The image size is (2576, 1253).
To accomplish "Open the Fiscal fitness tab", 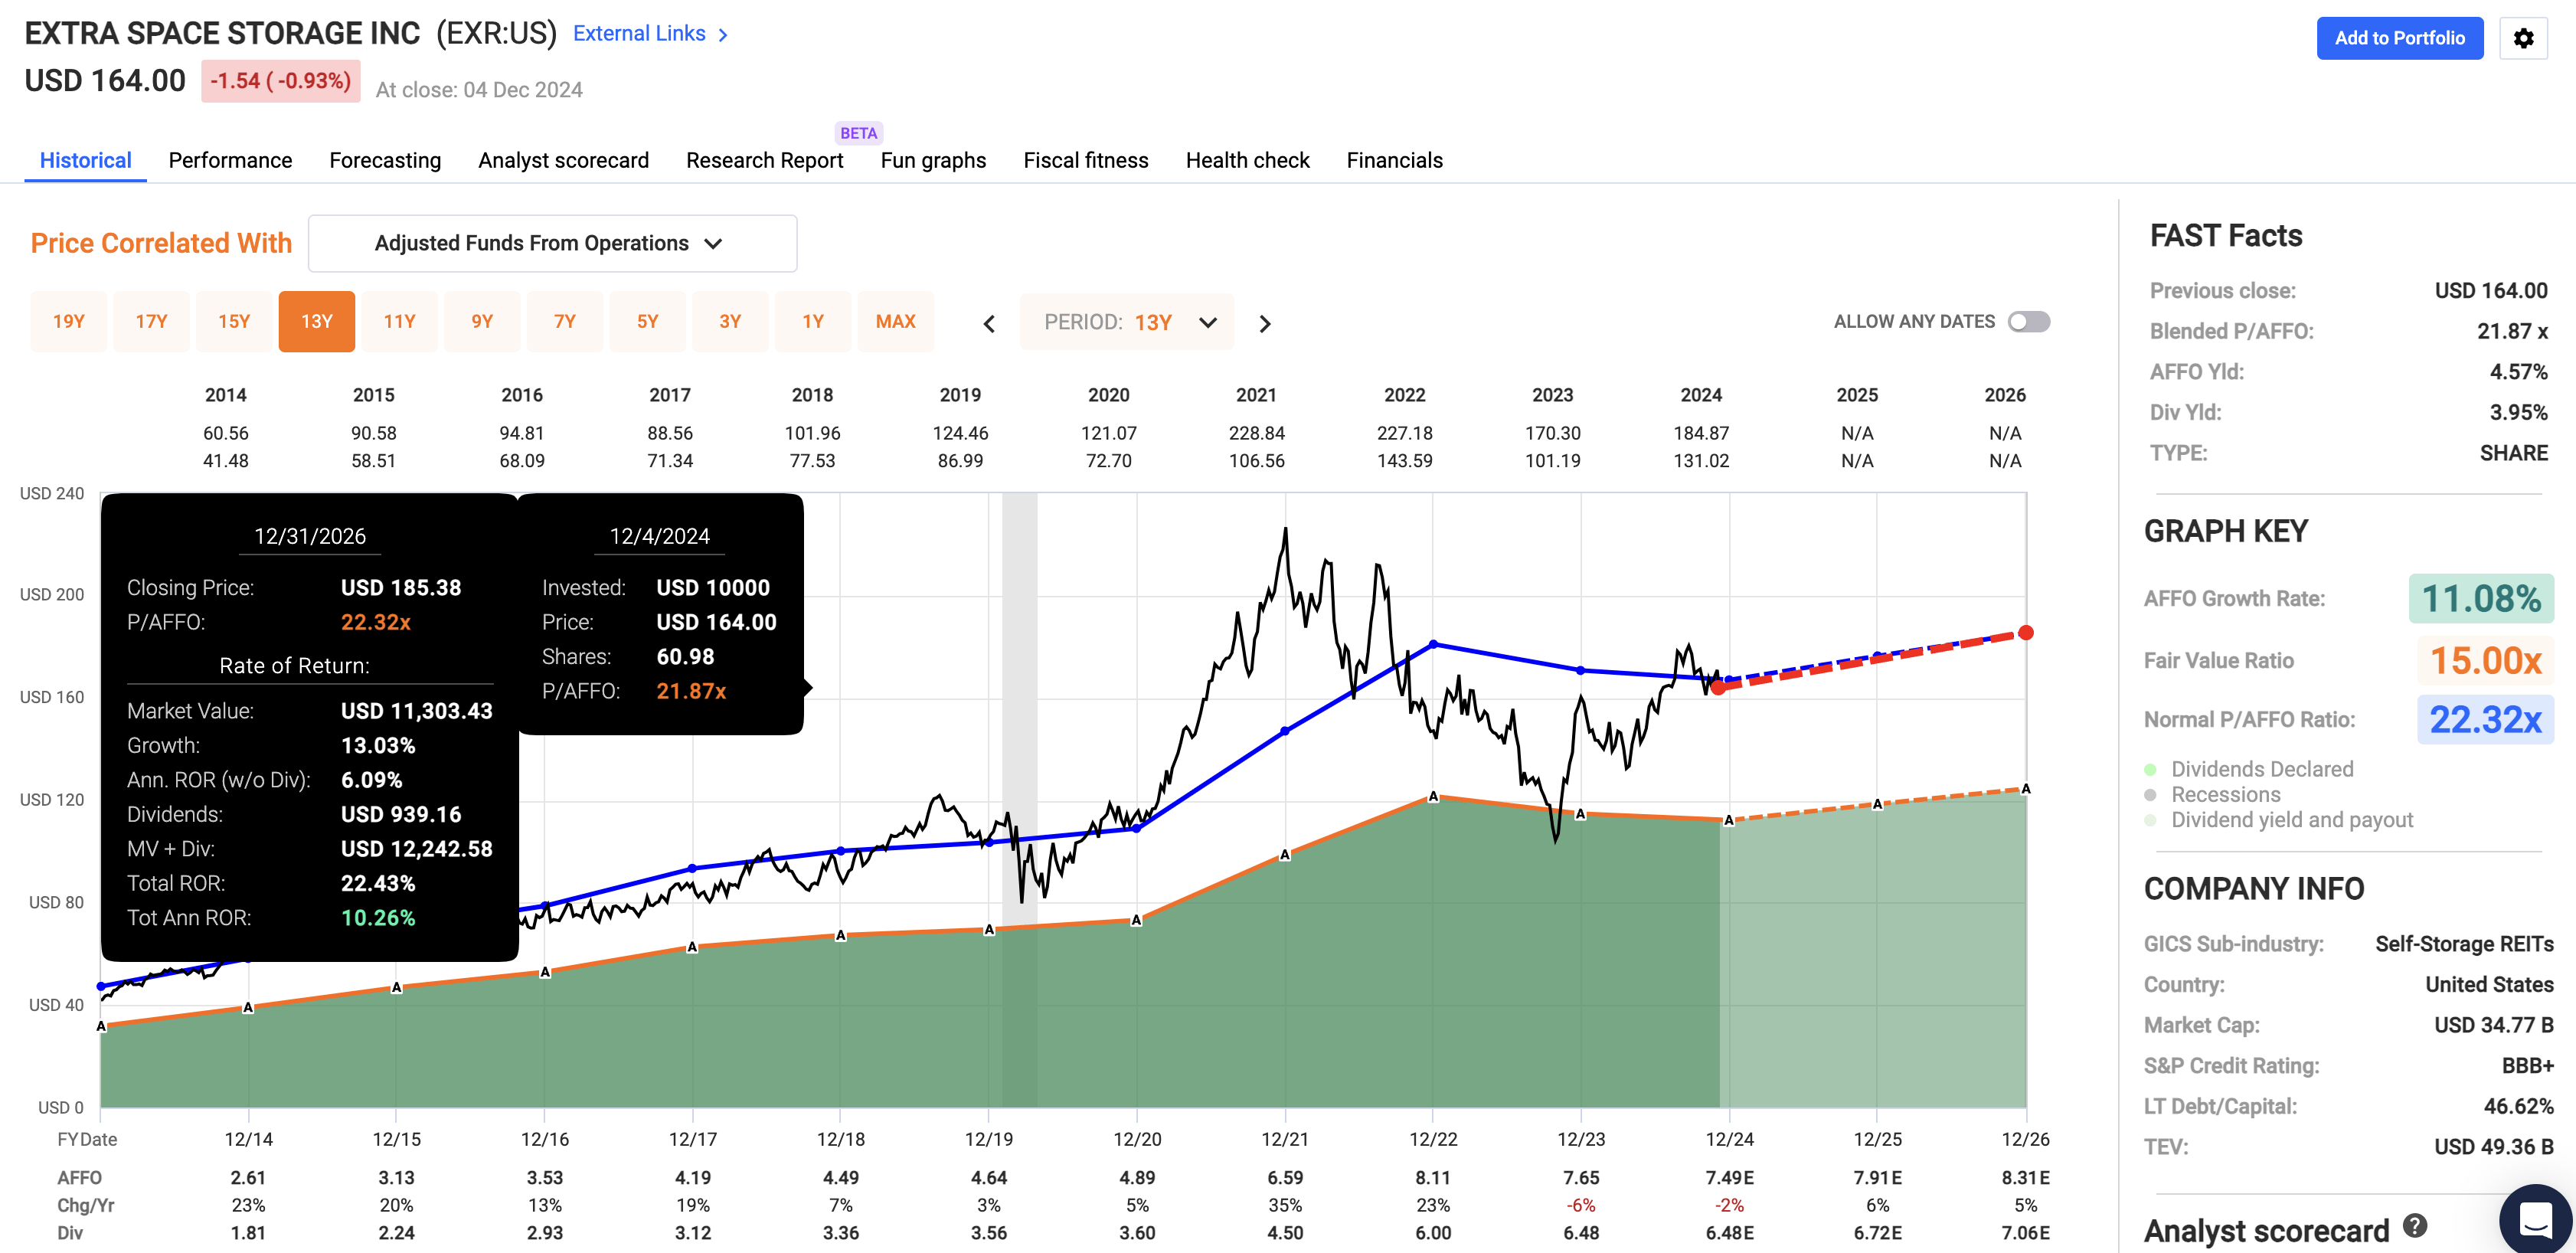I will [x=1085, y=160].
